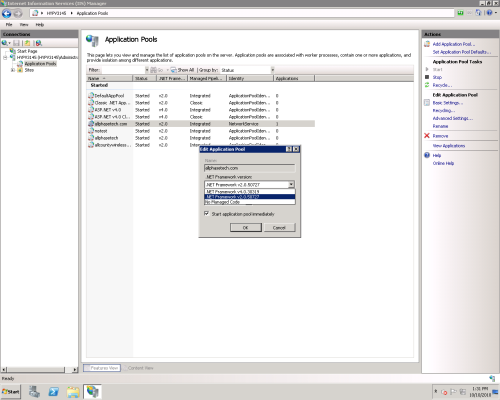Click the Connections pane horizontal scrollbar
The width and height of the screenshot is (500, 400).
[x=39, y=369]
